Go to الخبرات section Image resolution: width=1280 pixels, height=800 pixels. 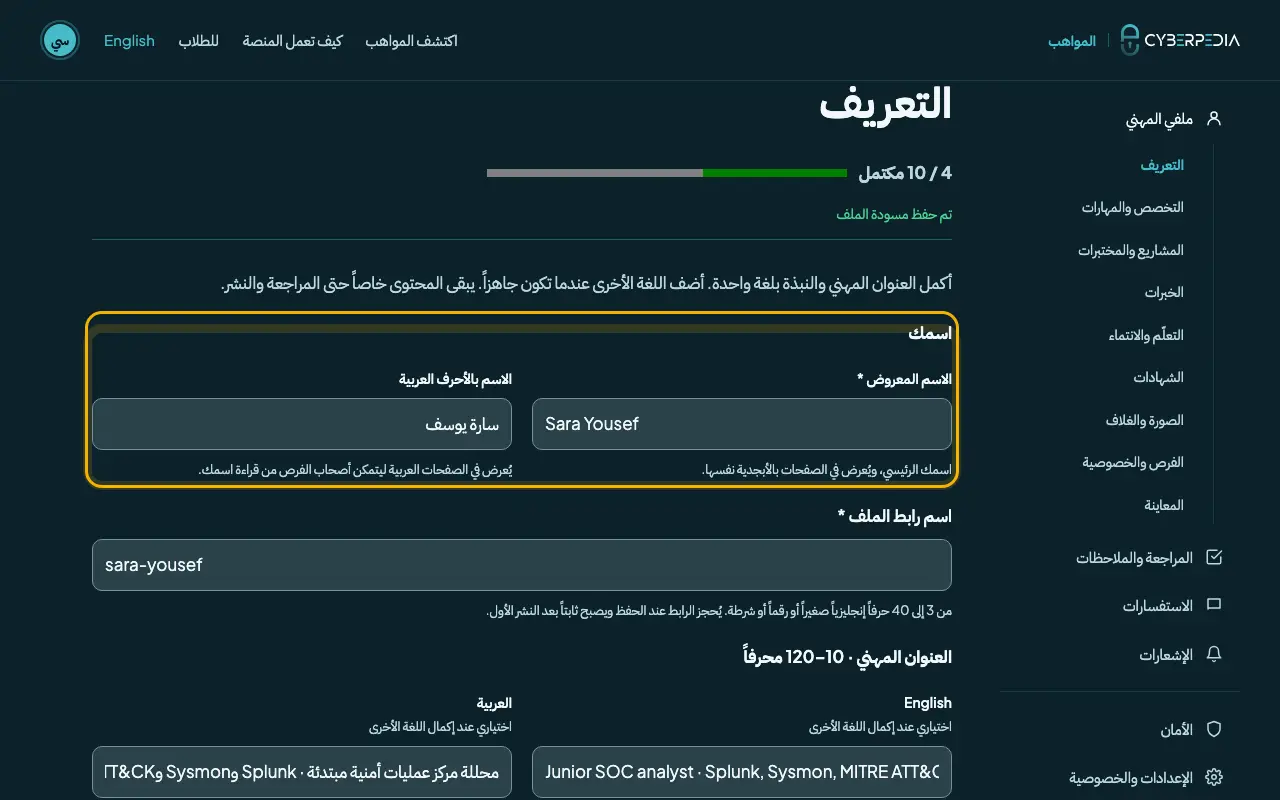coord(1164,292)
